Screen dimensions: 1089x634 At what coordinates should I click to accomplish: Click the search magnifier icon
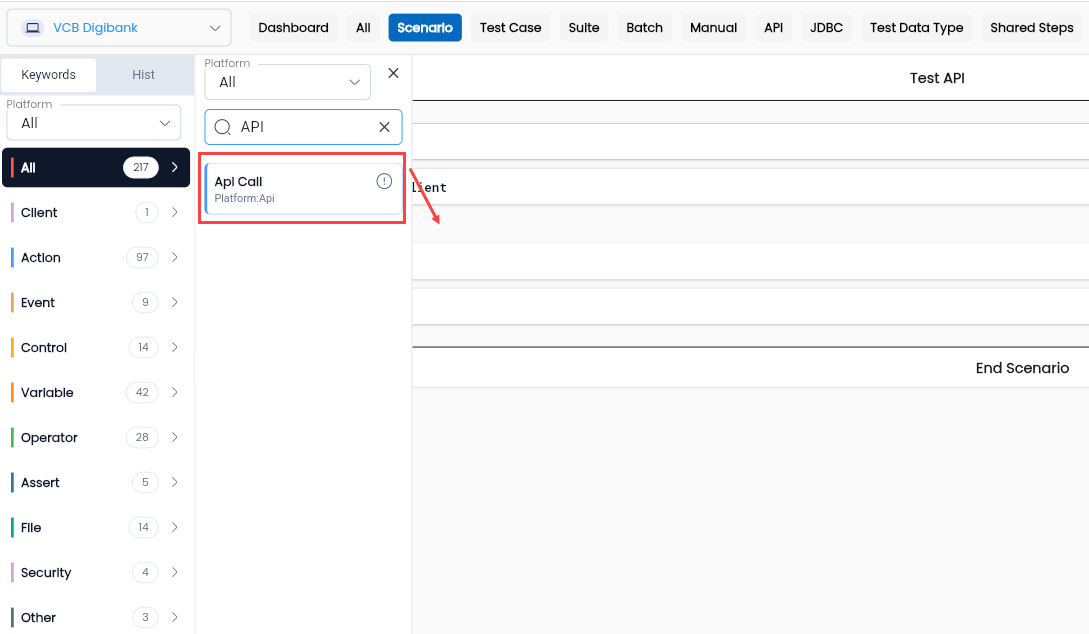(x=222, y=127)
